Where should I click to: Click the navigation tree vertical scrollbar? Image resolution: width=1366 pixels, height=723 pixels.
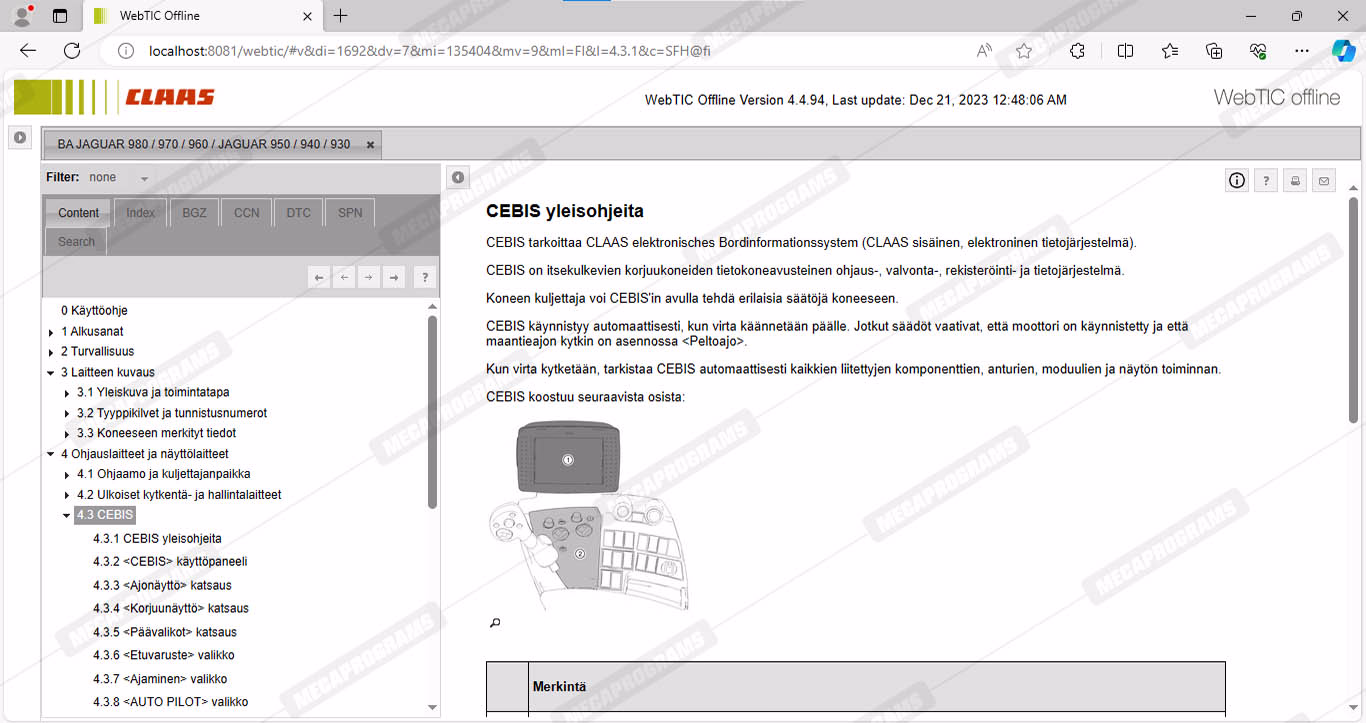click(432, 412)
